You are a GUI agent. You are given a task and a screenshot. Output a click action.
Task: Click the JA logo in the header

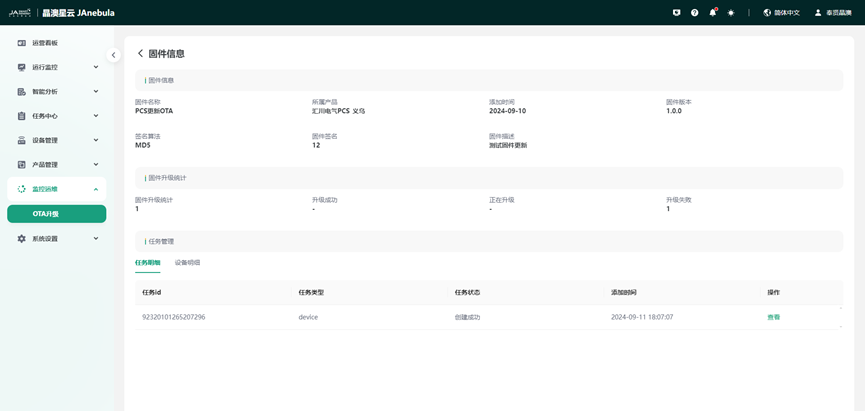[x=20, y=13]
